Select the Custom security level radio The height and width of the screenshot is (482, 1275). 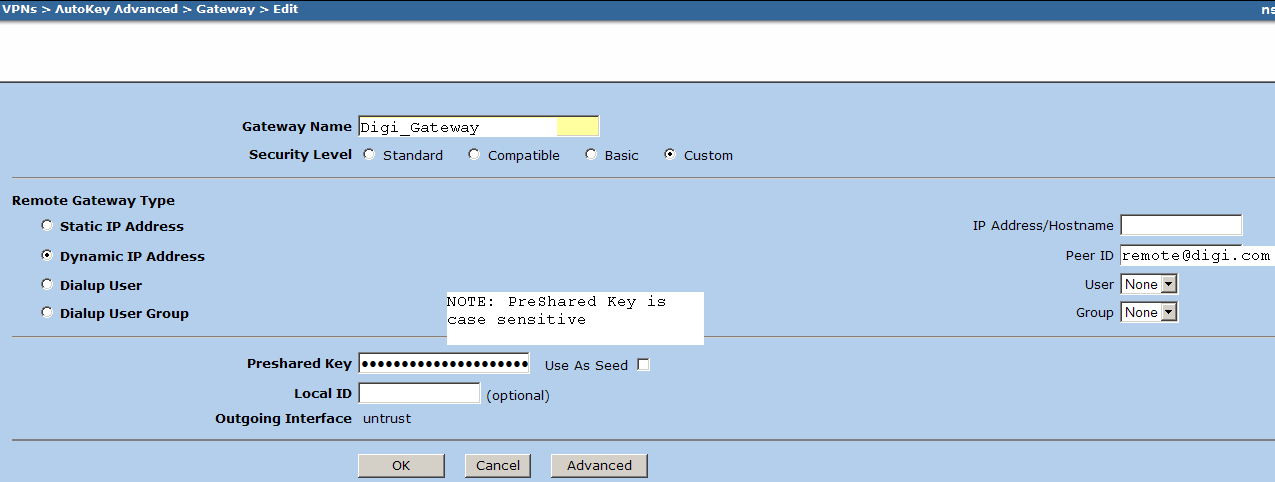click(x=670, y=155)
